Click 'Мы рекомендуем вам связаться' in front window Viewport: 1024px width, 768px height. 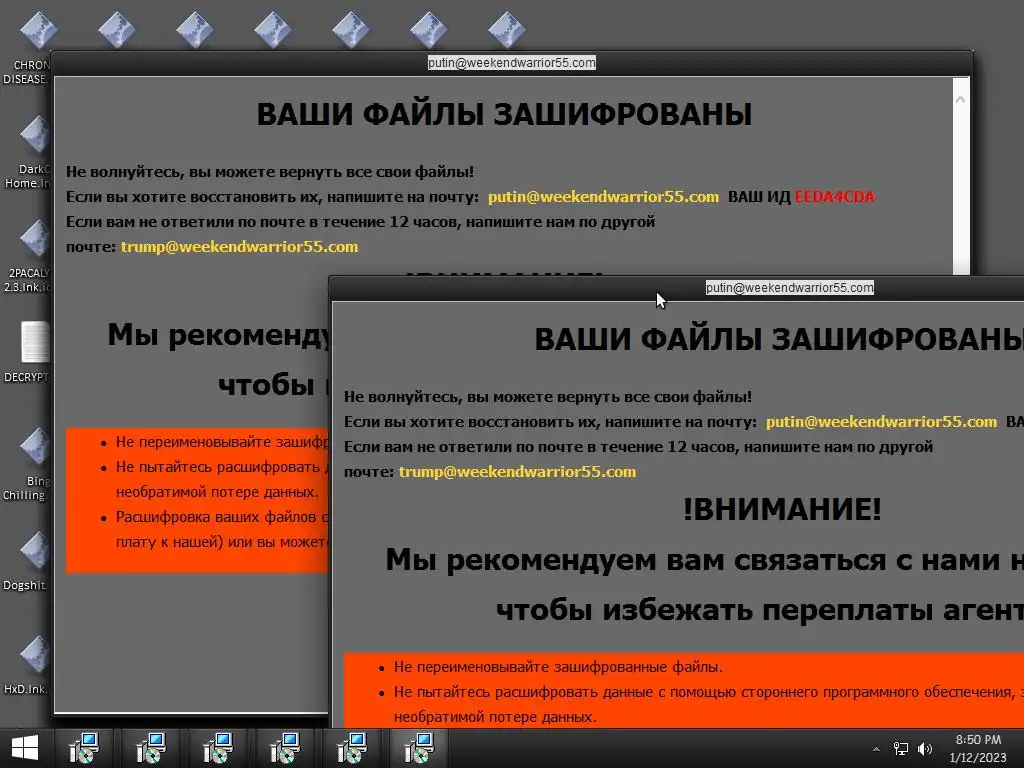coord(705,560)
